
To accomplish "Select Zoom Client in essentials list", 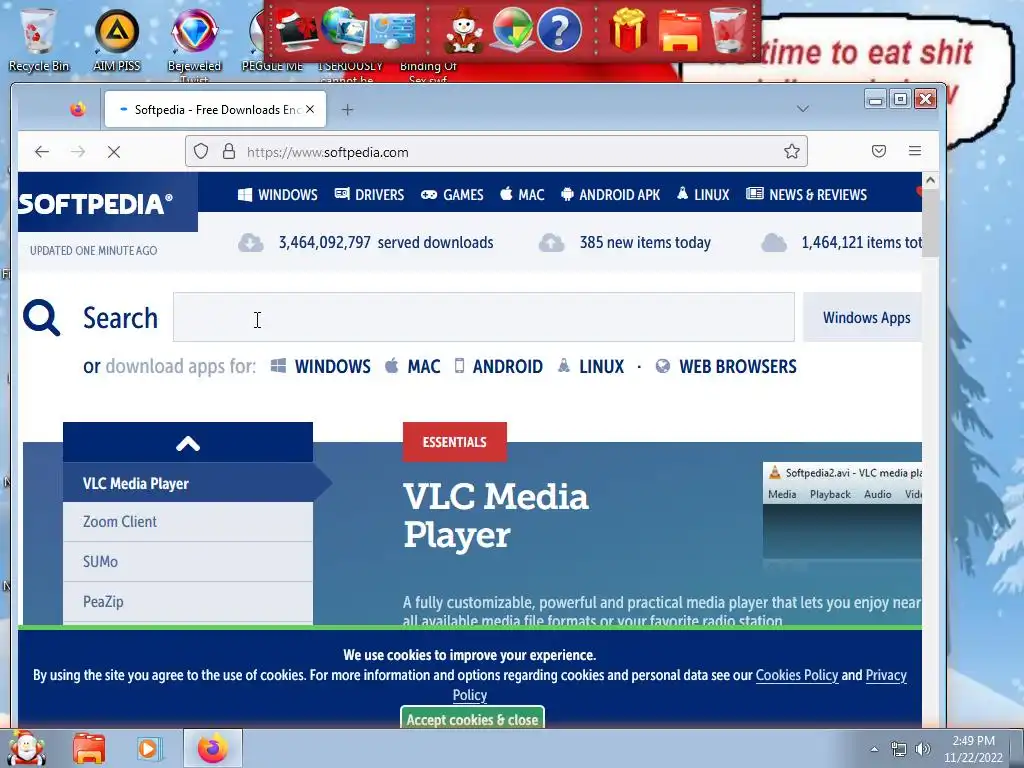I will (187, 522).
